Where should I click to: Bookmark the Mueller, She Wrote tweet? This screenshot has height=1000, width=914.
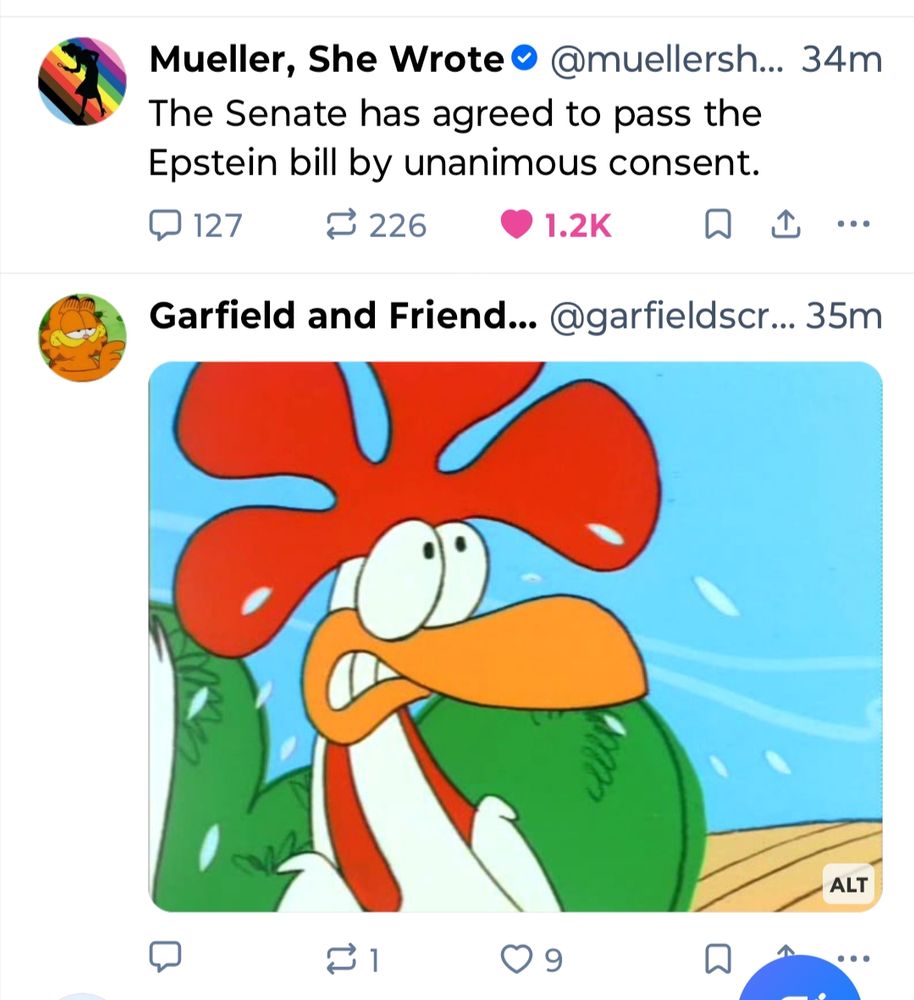718,224
